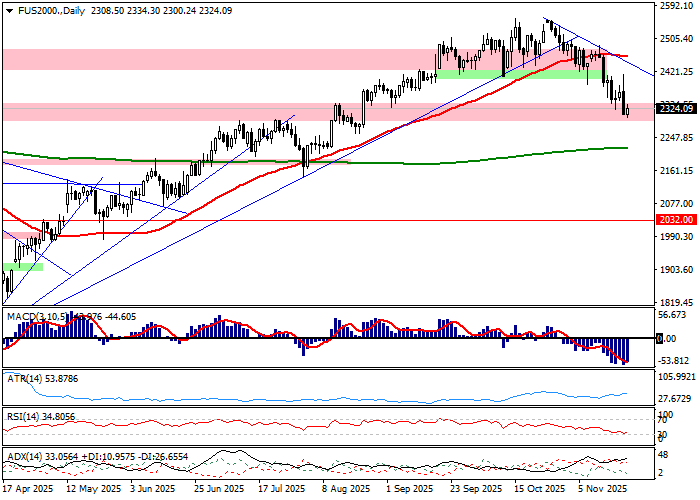Click the latest candlestick on the chart
The width and height of the screenshot is (700, 500).
pos(627,110)
